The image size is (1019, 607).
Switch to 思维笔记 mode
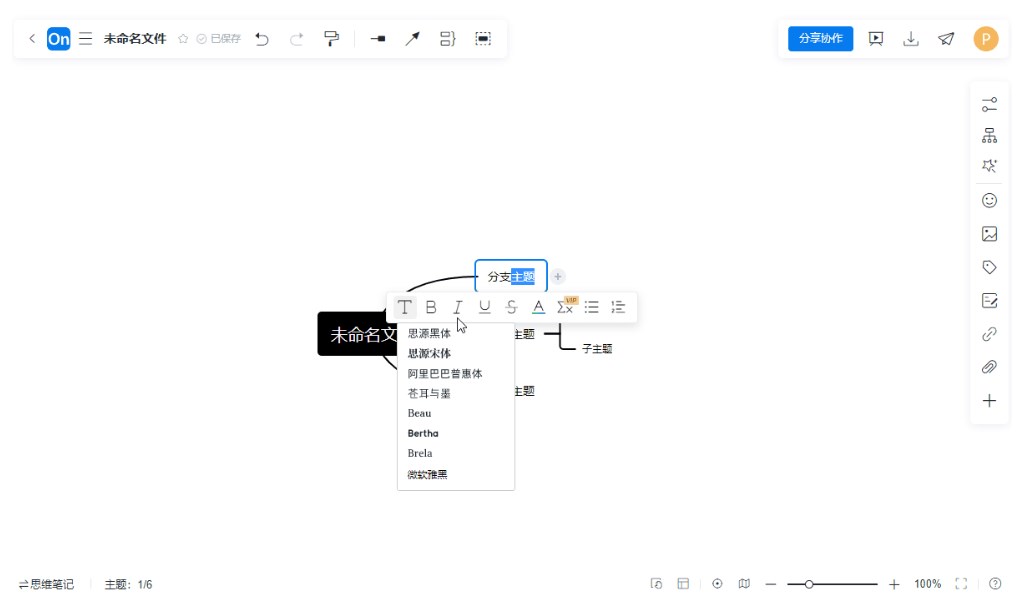(x=46, y=584)
